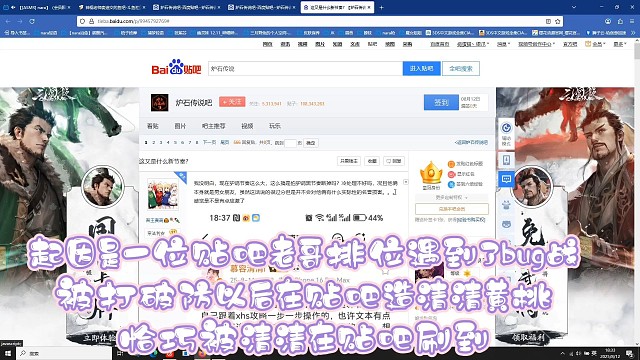Click the reader view icon in address bar
640x360 pixels.
tap(548, 21)
